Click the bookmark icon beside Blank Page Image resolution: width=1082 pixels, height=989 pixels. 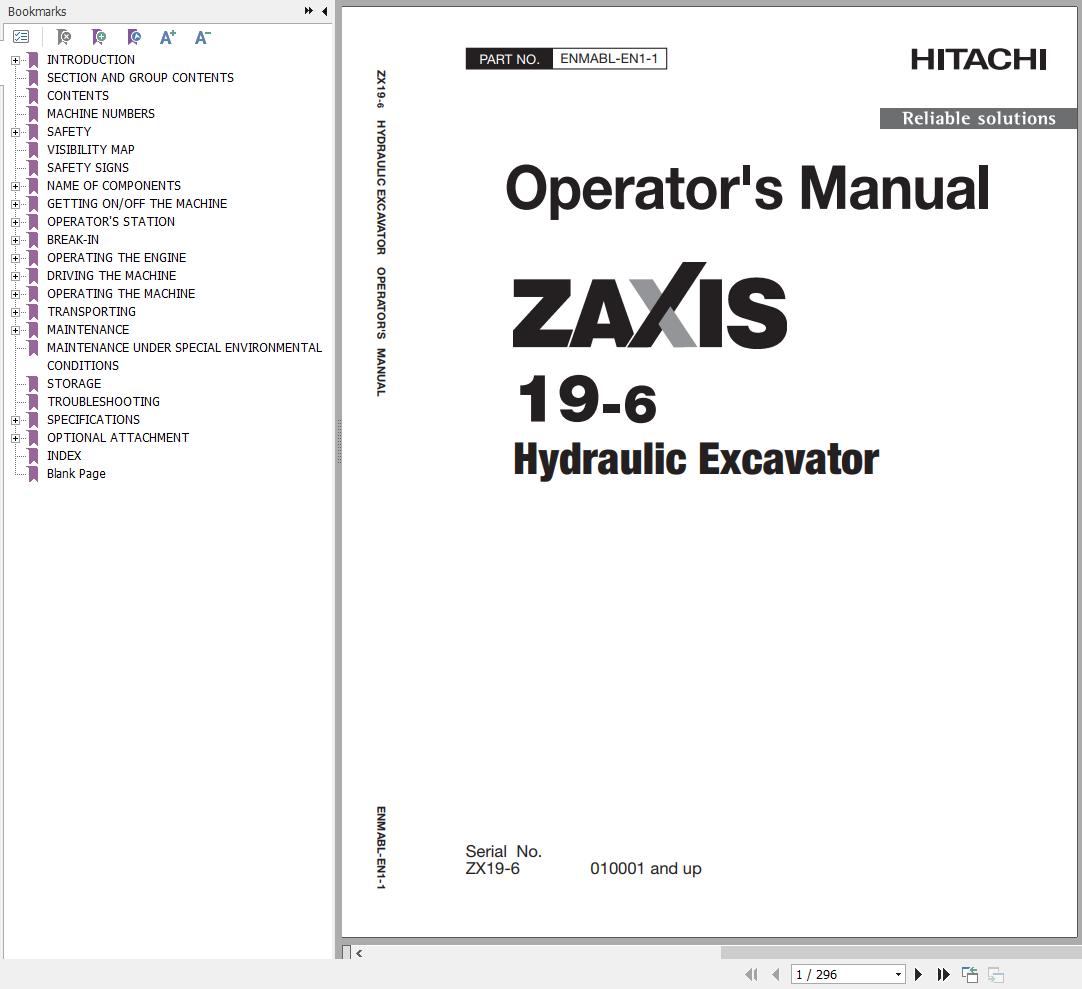click(x=32, y=473)
